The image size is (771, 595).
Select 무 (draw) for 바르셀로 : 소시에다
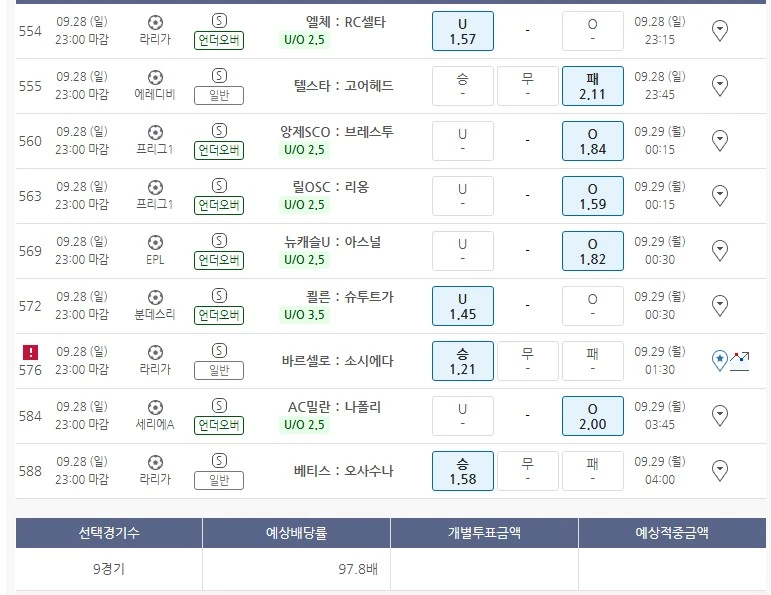[x=527, y=361]
